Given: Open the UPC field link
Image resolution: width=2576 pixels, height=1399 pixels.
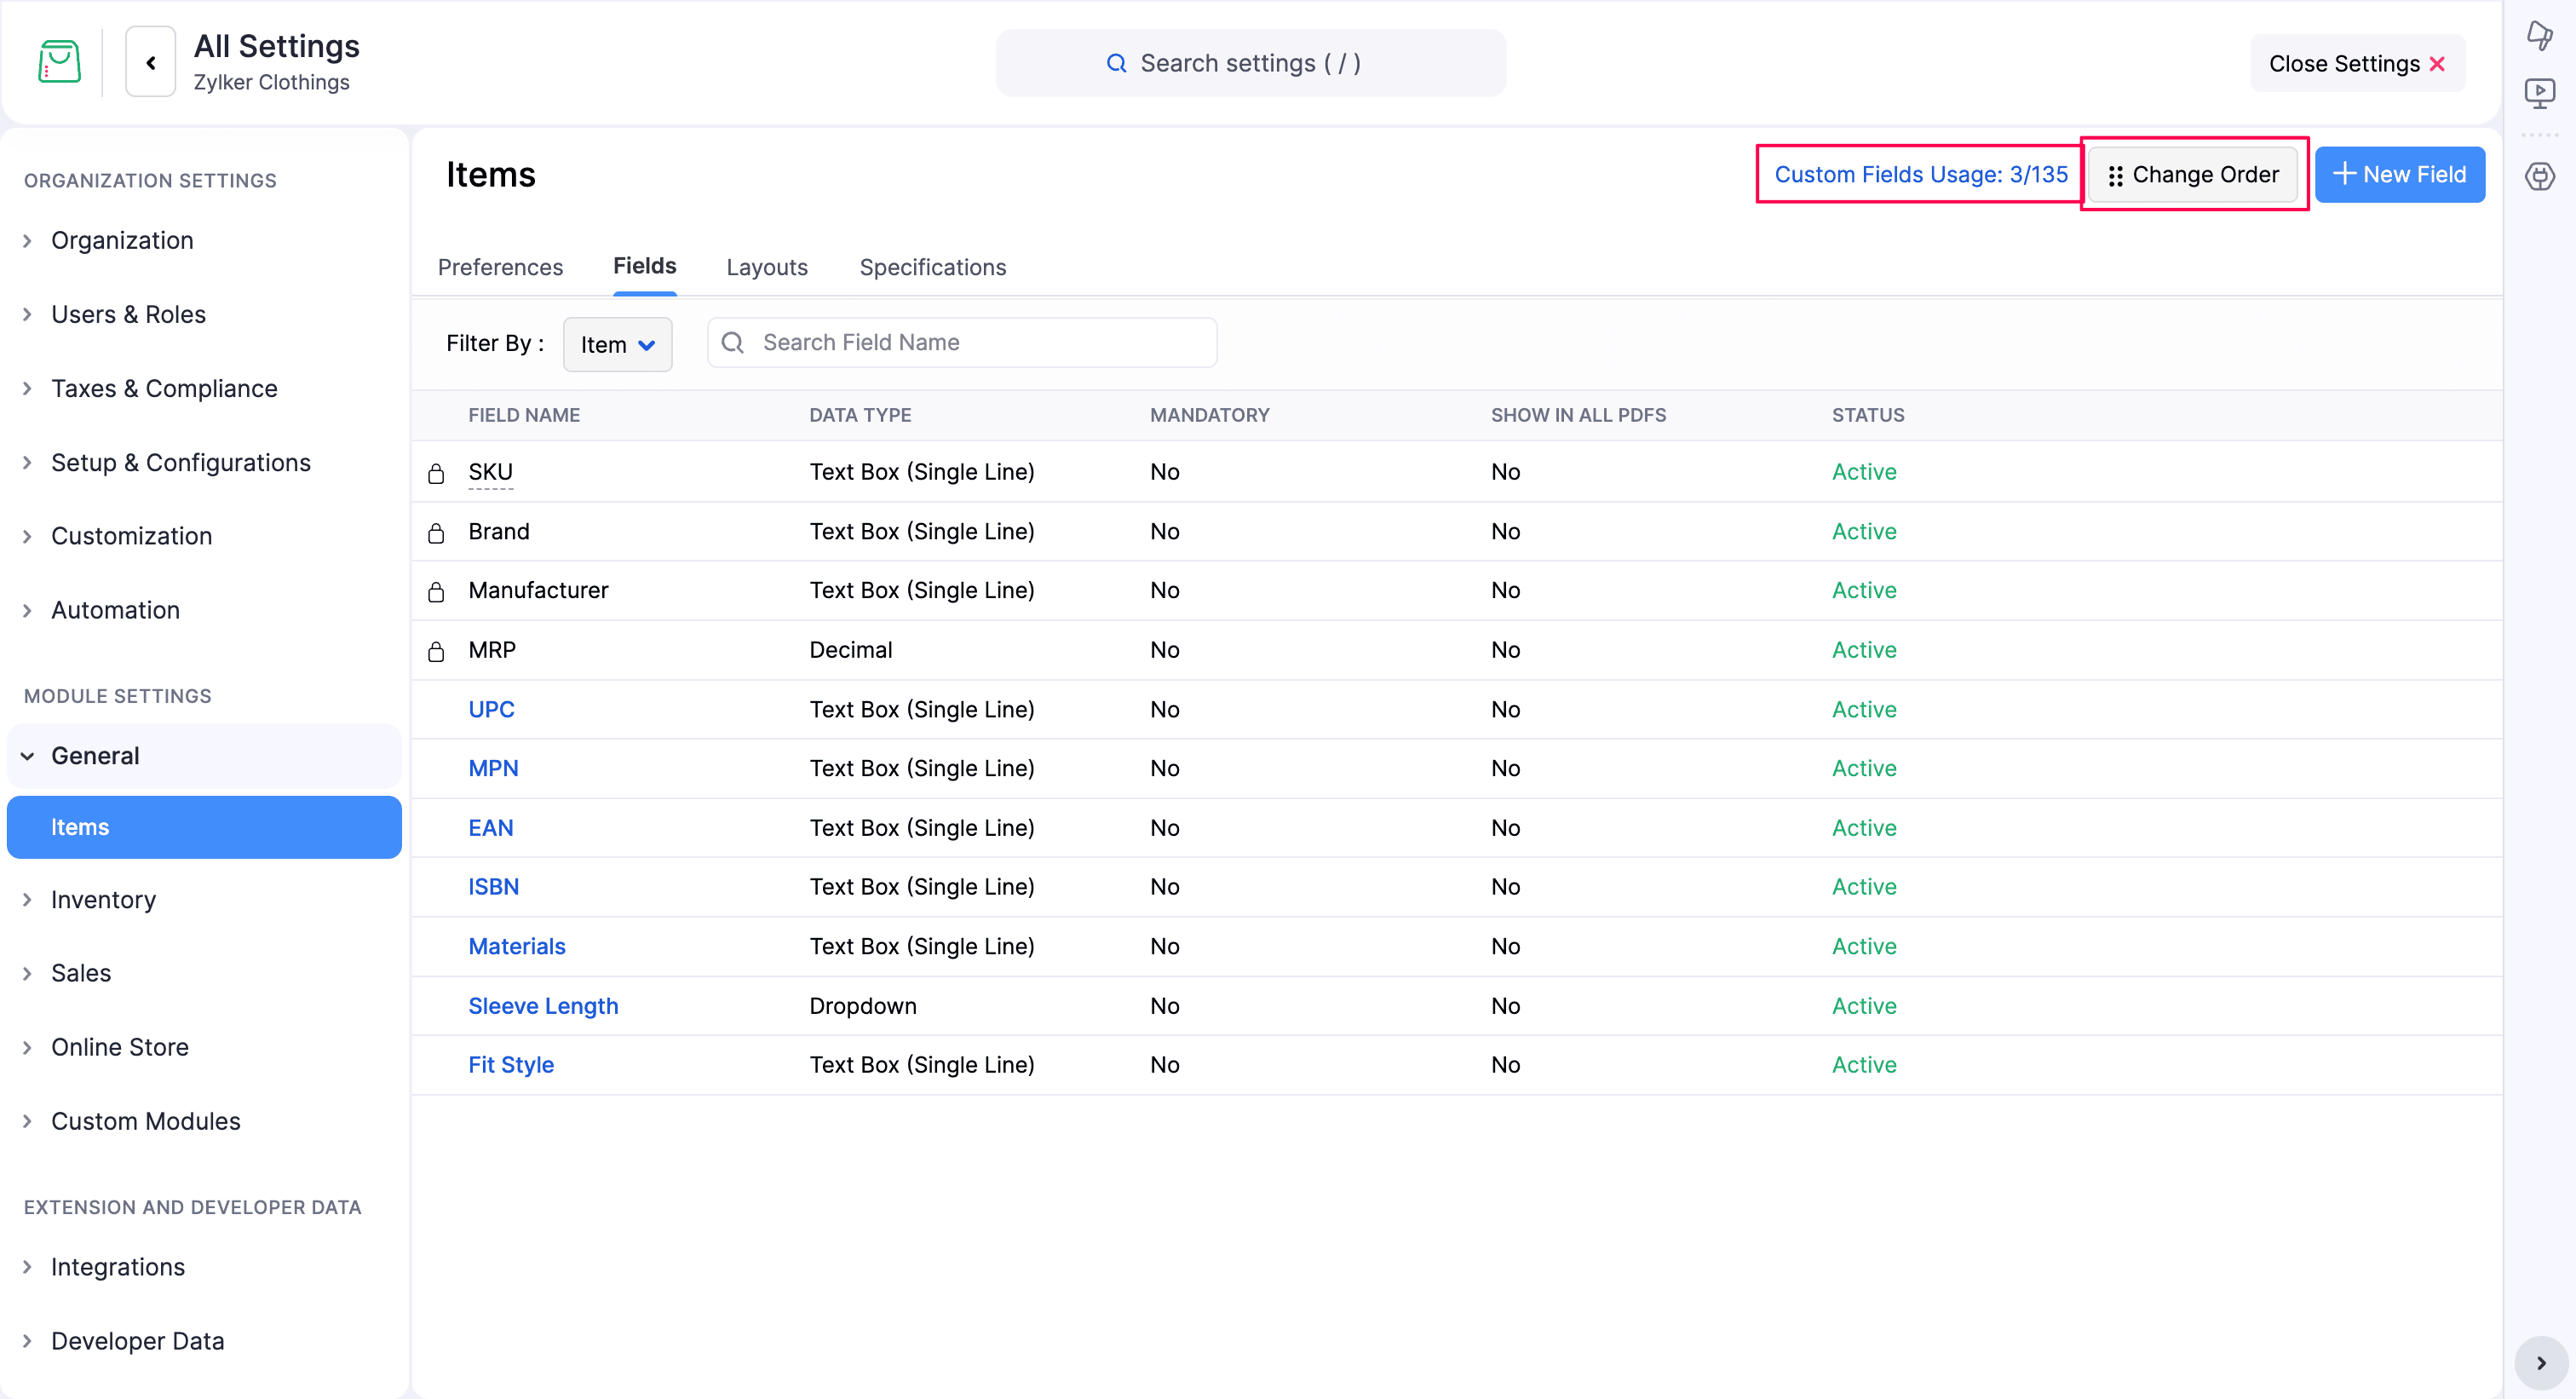Looking at the screenshot, I should click(491, 710).
